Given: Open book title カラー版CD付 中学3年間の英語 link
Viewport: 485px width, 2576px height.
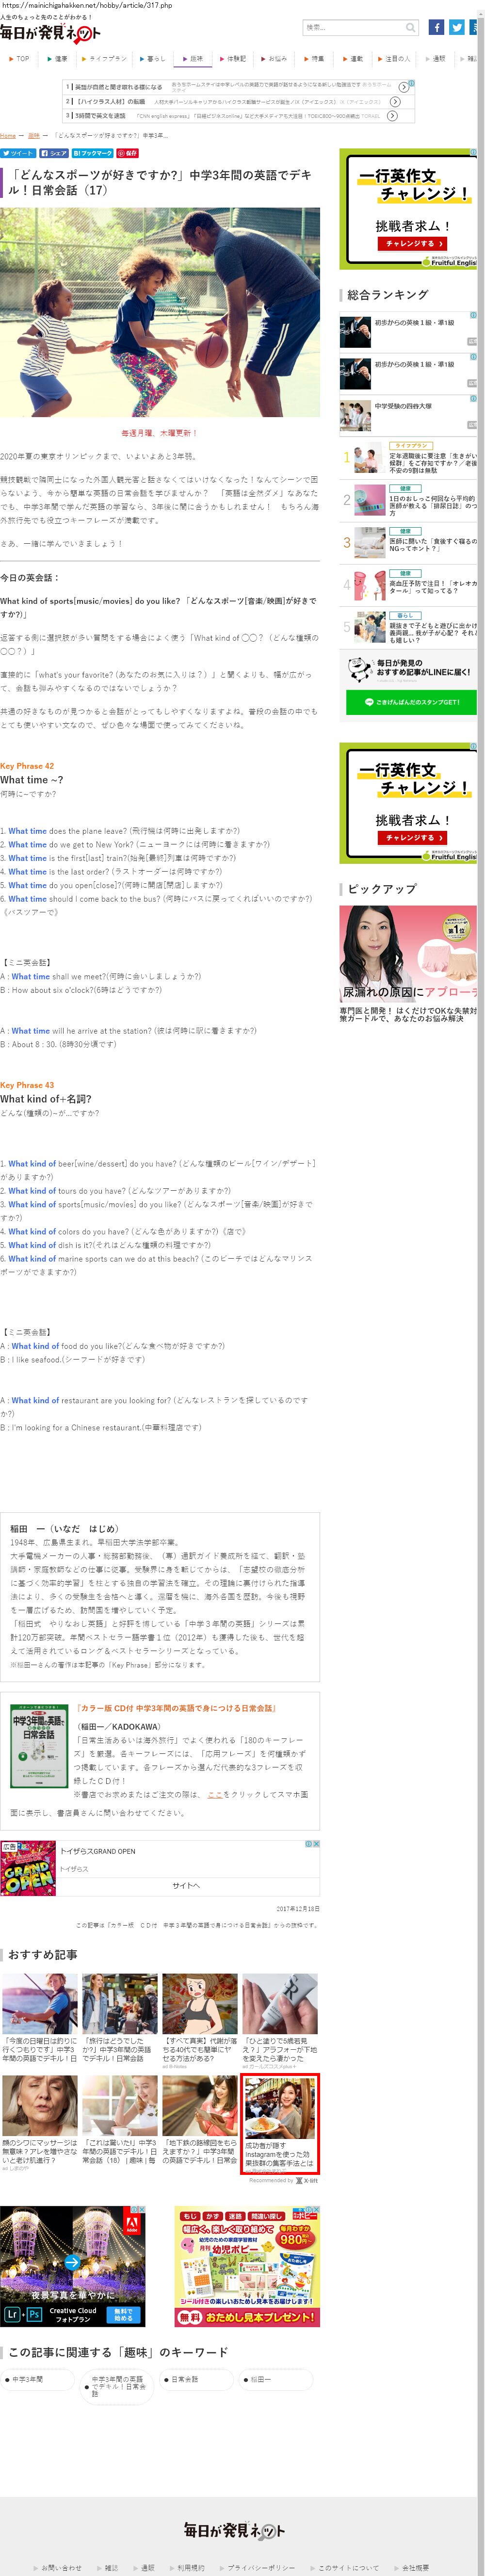Looking at the screenshot, I should tap(175, 1708).
